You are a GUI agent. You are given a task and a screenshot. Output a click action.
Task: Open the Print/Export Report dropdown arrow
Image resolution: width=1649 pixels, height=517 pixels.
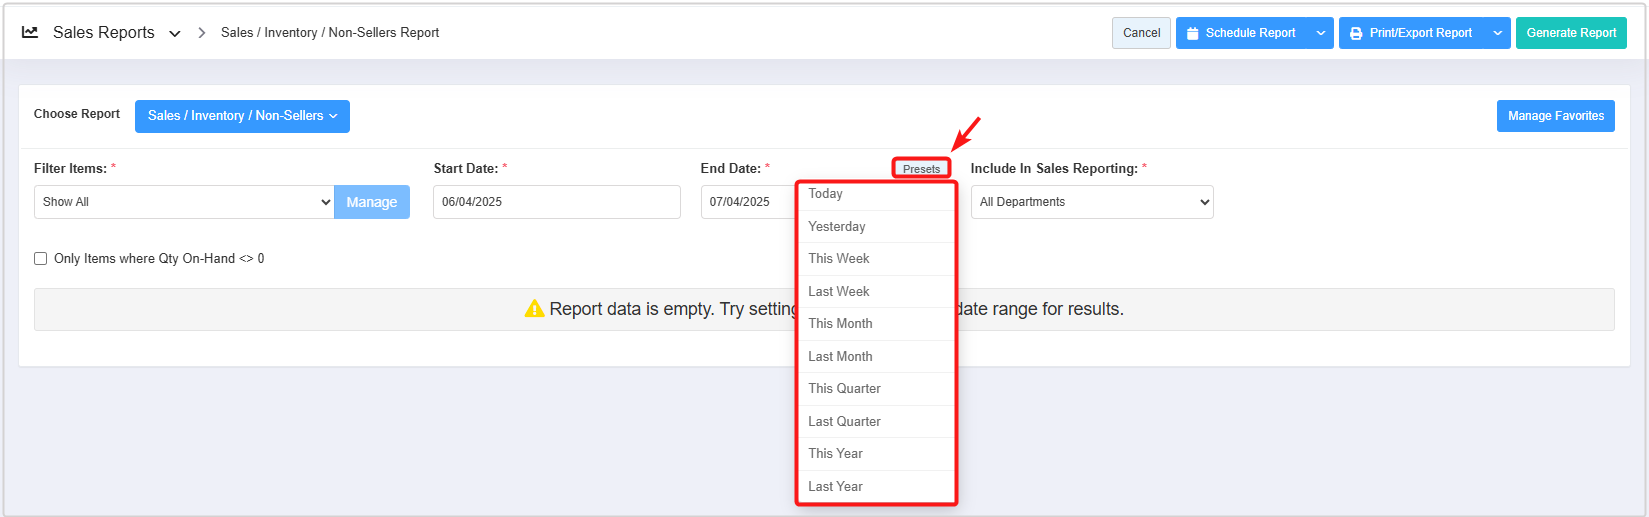[1498, 33]
